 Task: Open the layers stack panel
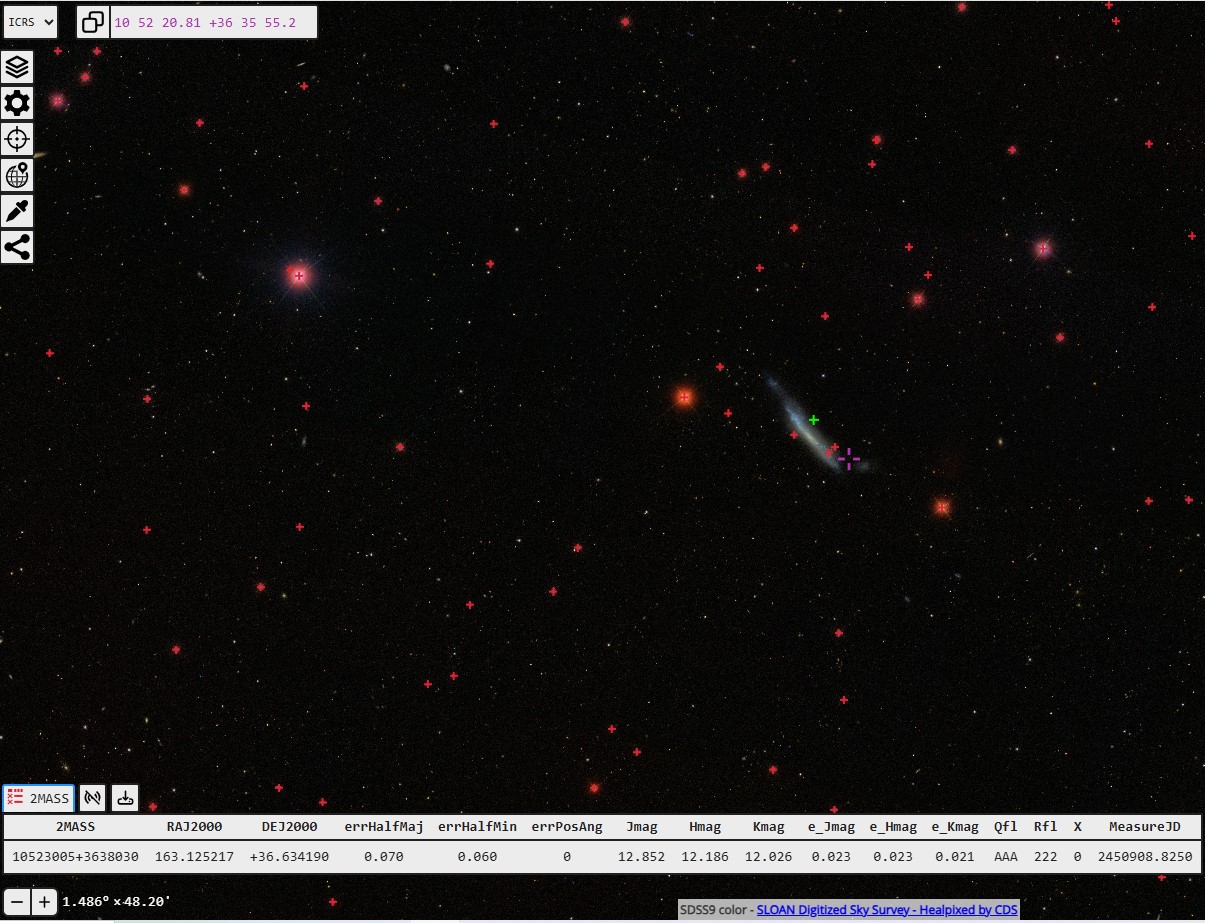pyautogui.click(x=17, y=67)
